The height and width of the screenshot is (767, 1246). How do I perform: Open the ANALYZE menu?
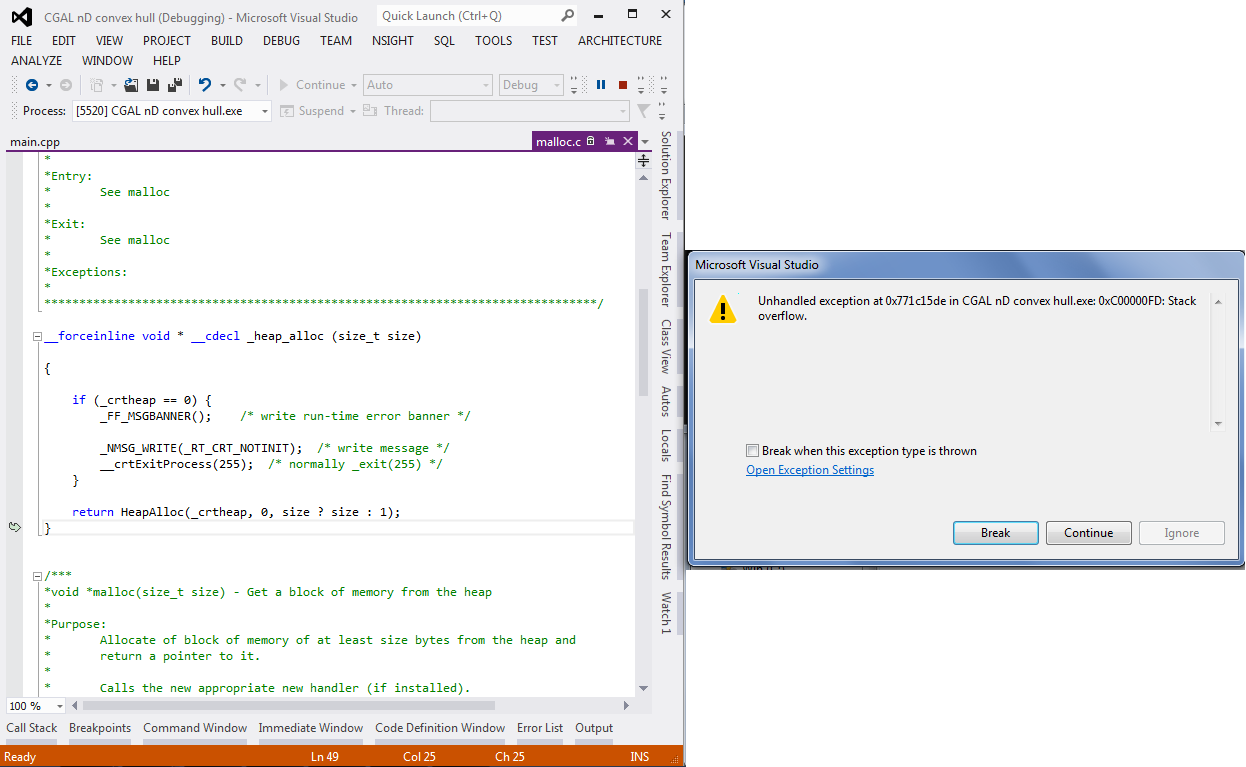point(37,61)
